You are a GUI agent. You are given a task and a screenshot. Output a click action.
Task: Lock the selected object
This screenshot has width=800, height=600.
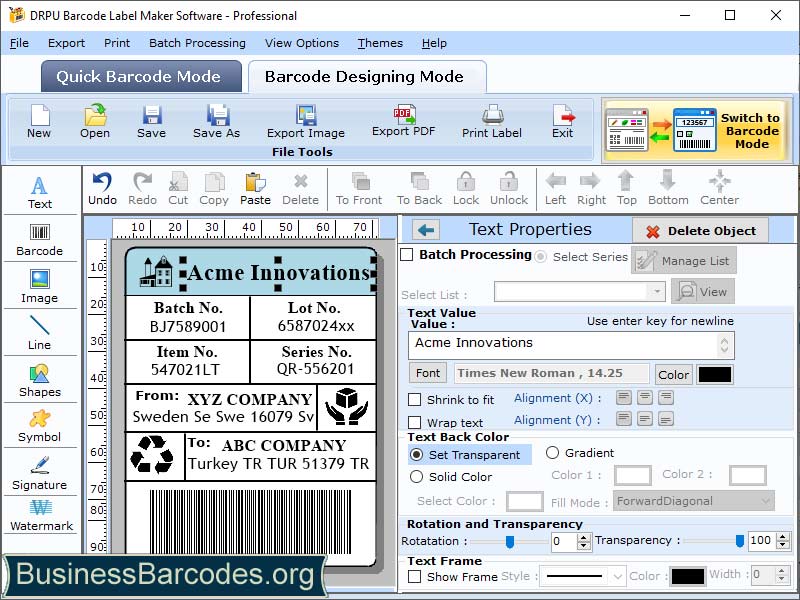[x=466, y=189]
